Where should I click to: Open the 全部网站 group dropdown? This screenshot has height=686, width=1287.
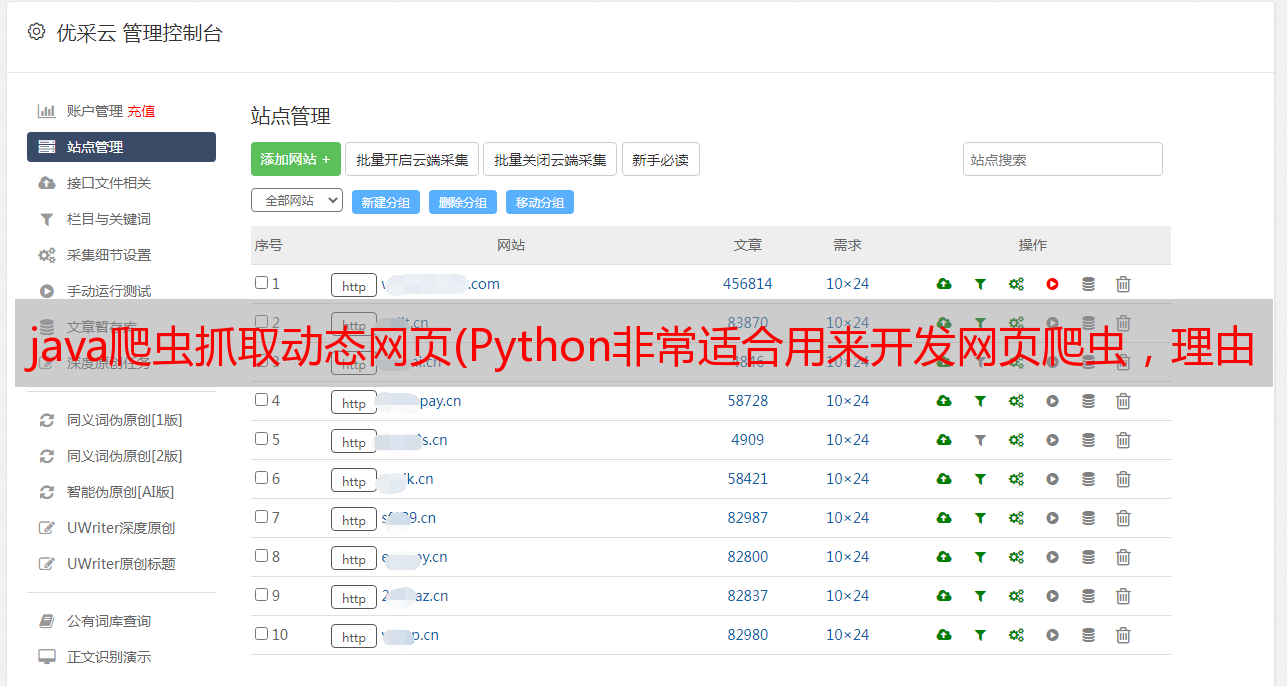point(297,201)
